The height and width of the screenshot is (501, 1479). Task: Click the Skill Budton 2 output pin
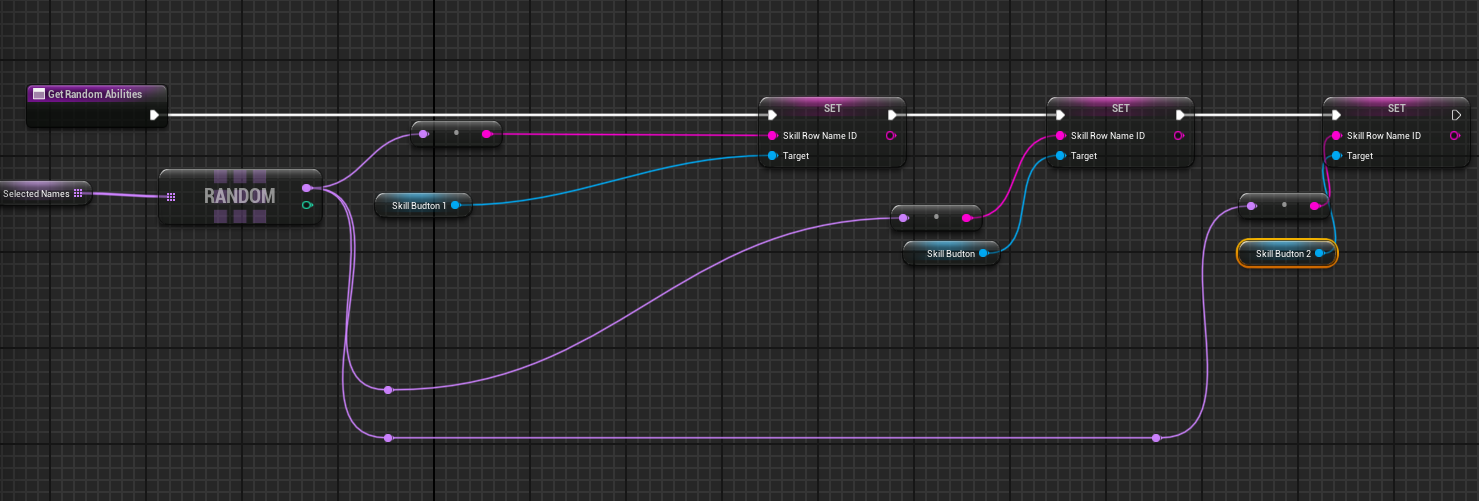[x=1320, y=253]
